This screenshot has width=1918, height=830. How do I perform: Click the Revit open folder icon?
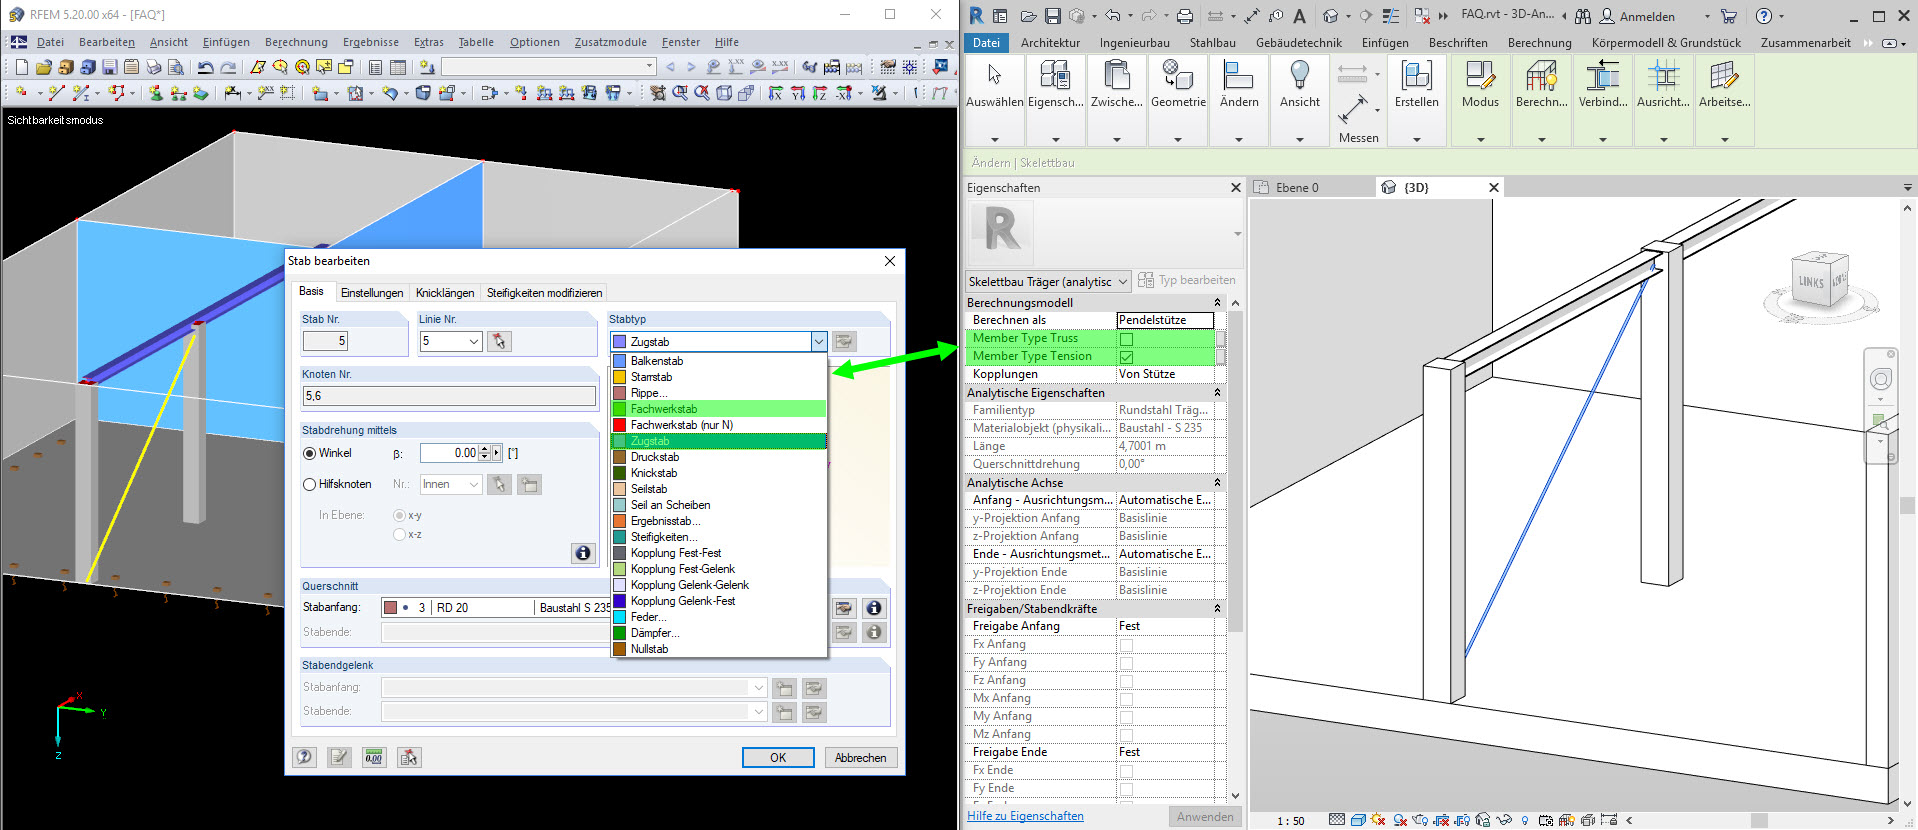[1028, 16]
